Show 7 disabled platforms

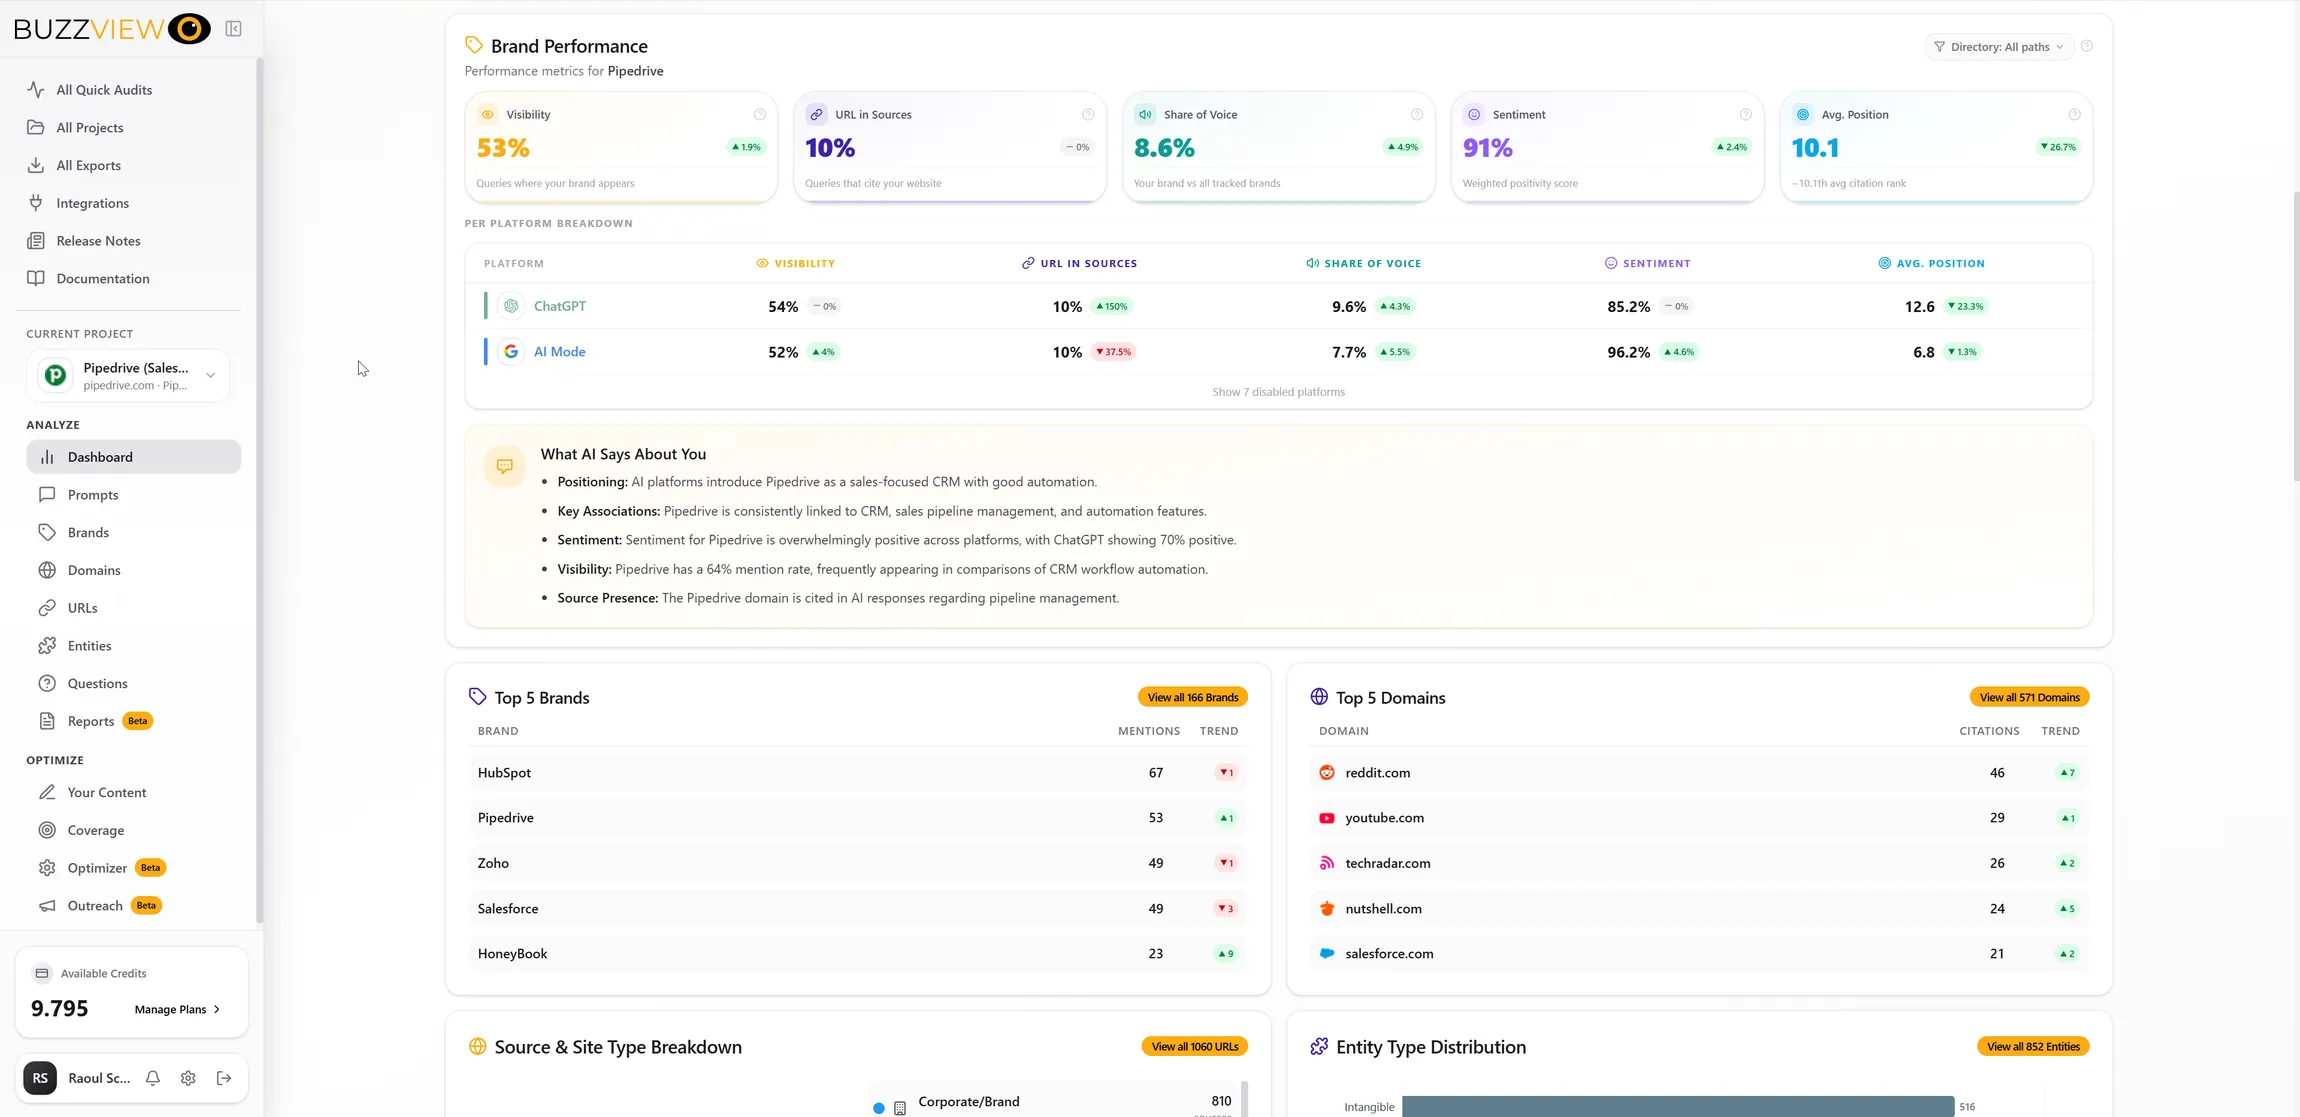[x=1278, y=392]
